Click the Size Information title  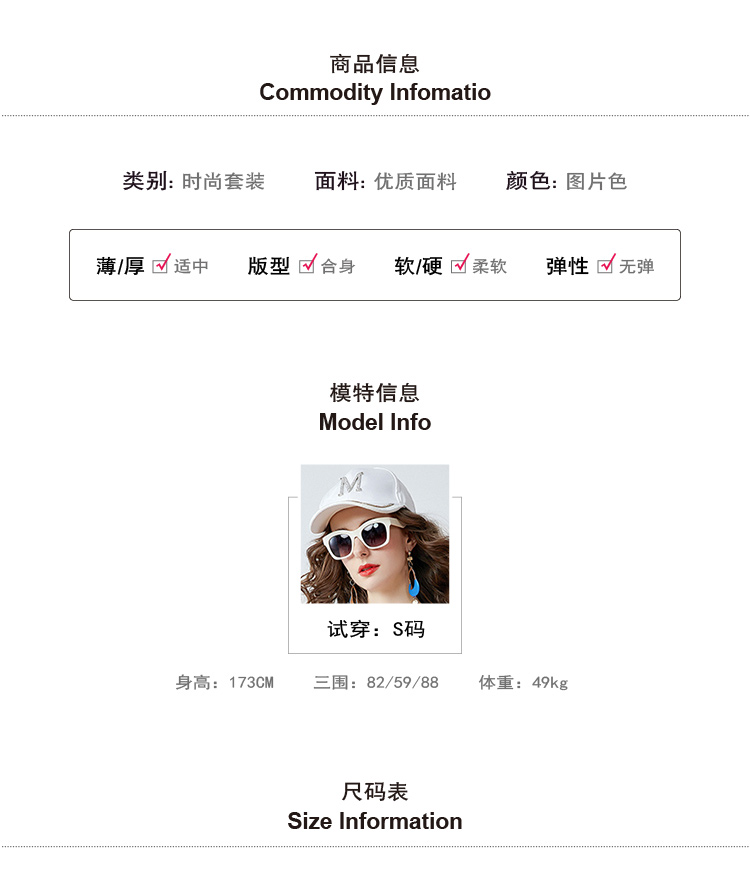pos(375,822)
